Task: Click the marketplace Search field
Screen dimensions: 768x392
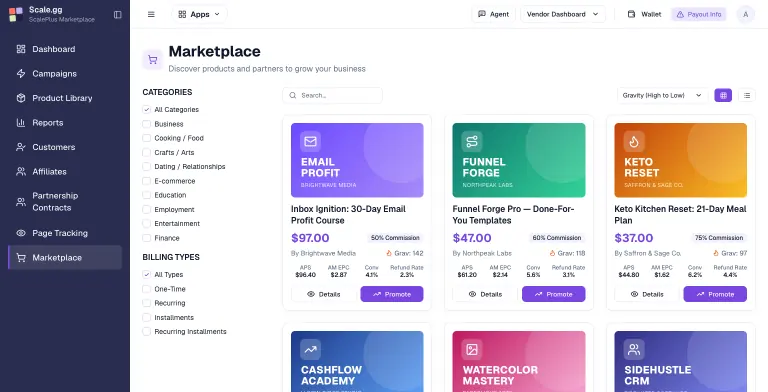Action: [333, 95]
